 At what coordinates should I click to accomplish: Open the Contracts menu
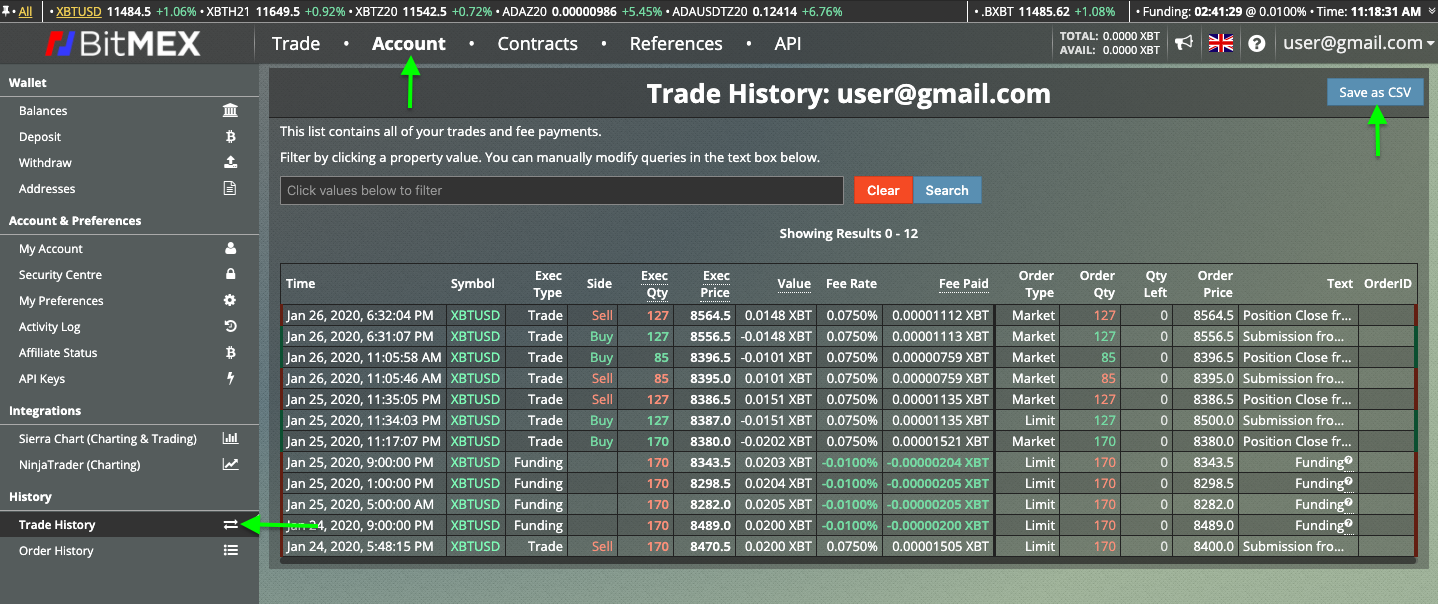click(x=537, y=44)
